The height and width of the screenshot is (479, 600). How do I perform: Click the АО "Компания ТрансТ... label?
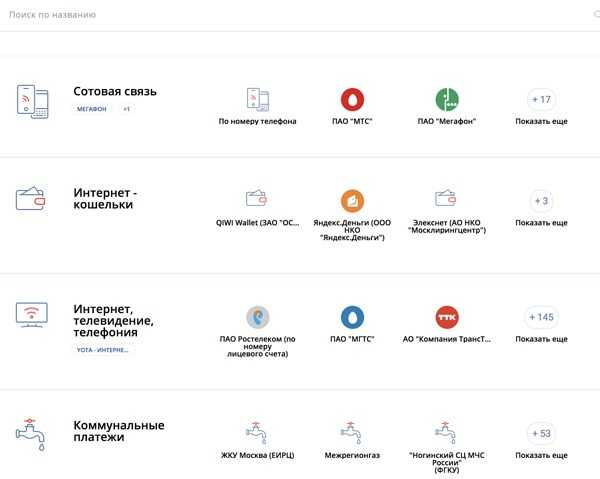coord(447,339)
